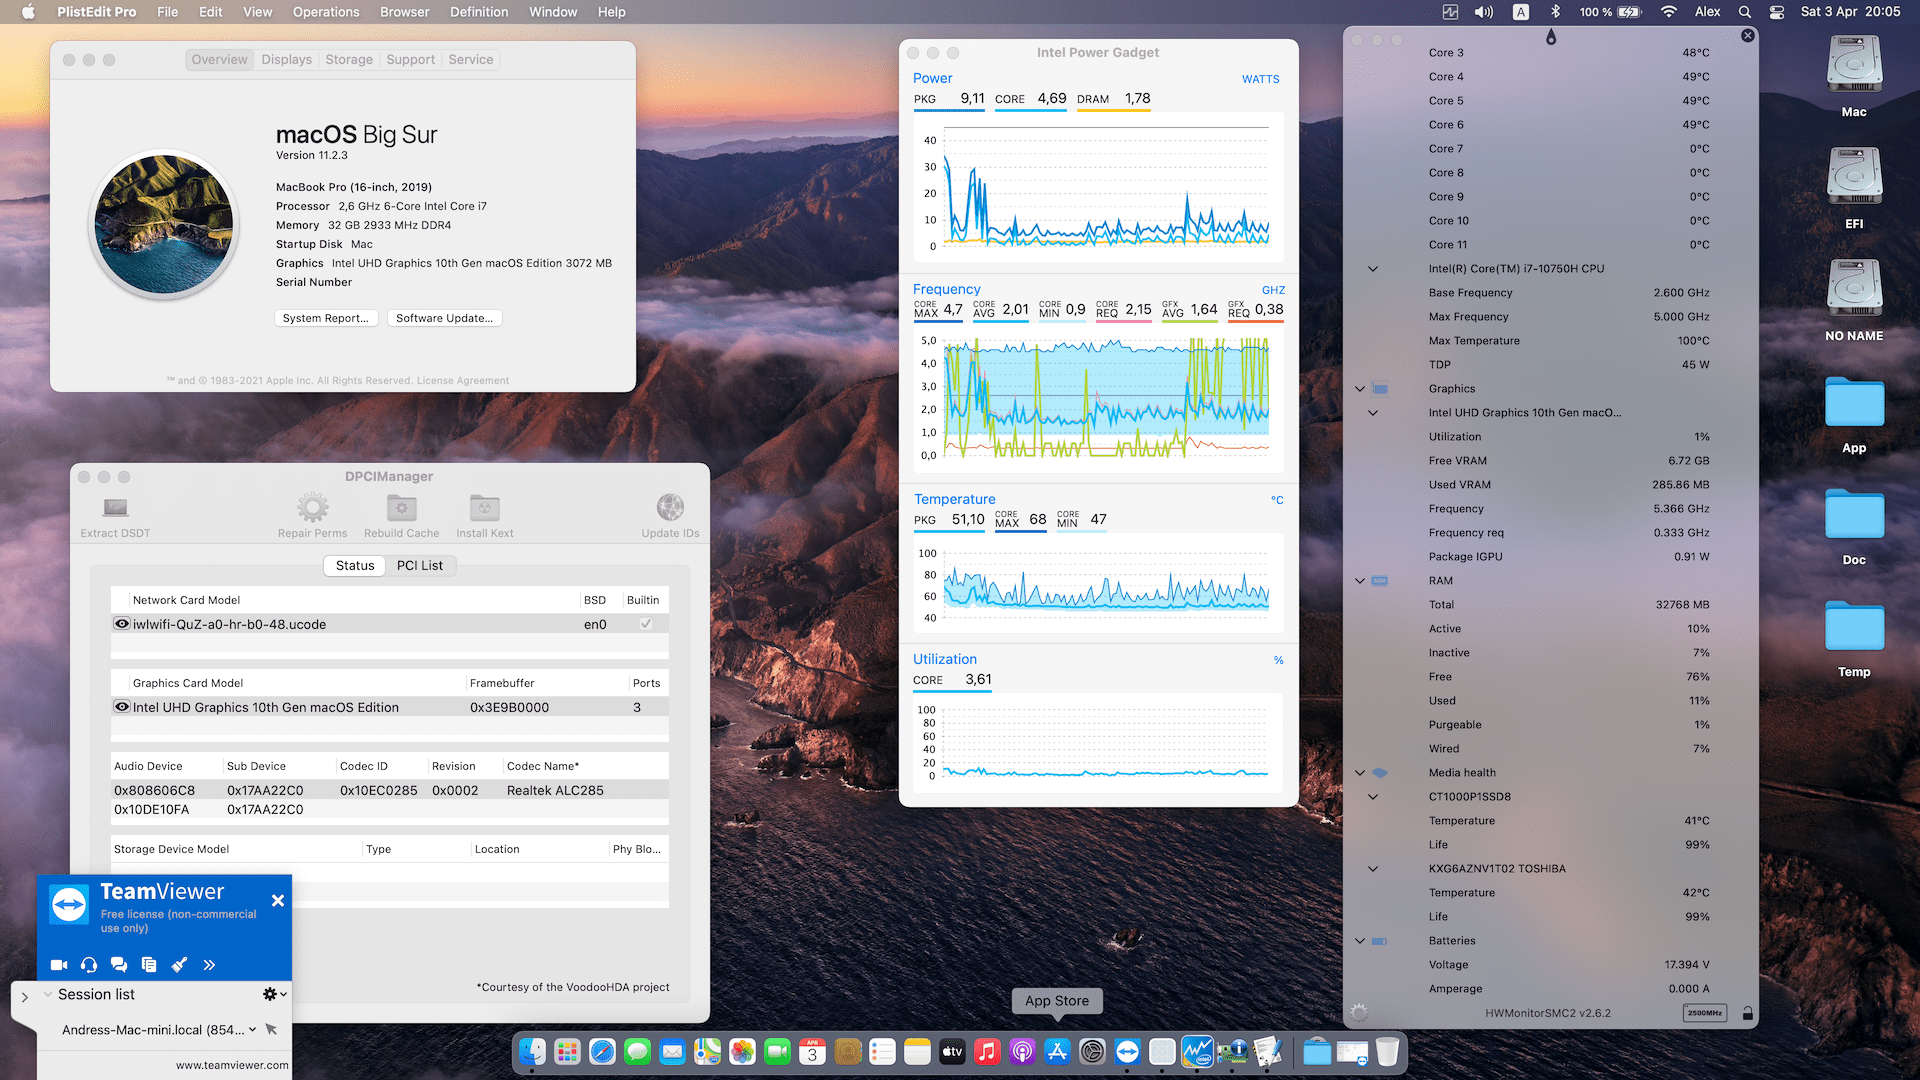
Task: Open Launchpad from the Dock
Action: (x=567, y=1051)
